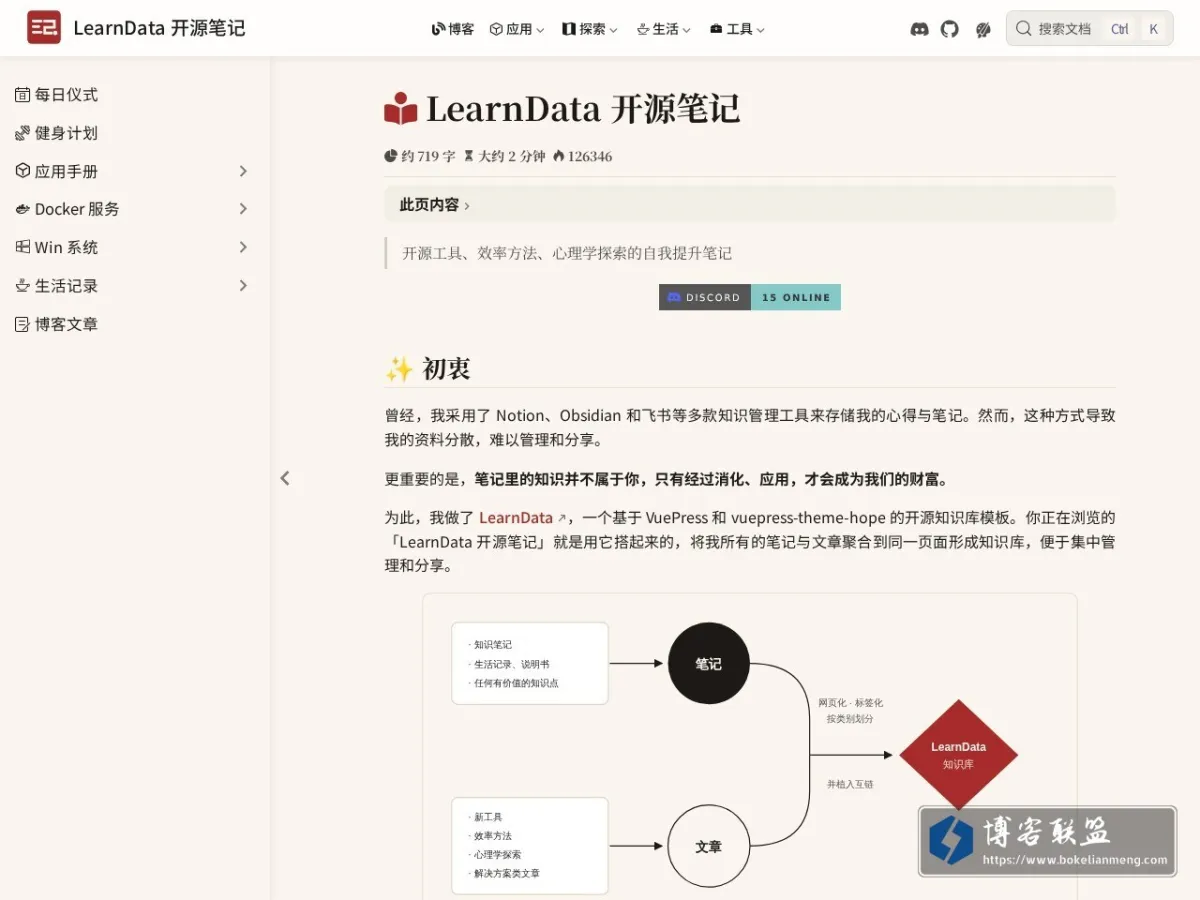Screen dimensions: 1200x900
Task: Expand Docker 服务 sidebar chevron
Action: pyautogui.click(x=243, y=209)
